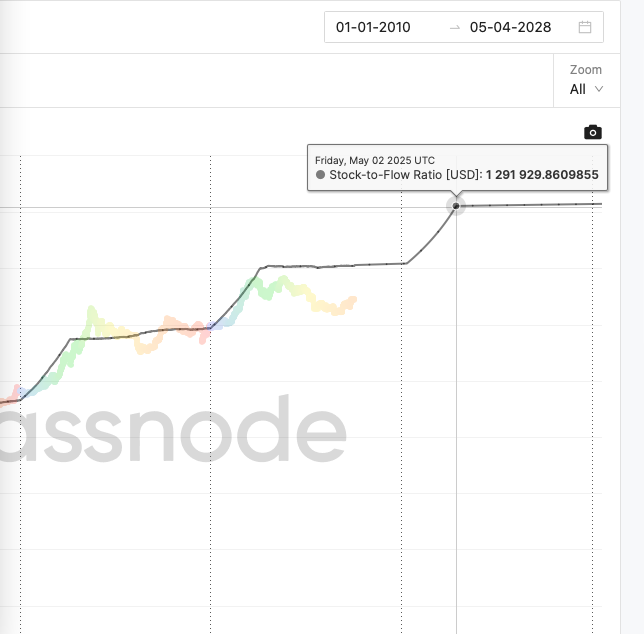Screen dimensions: 644x634
Task: Click the Friday, May 02 2025 UTC tooltip date
Action: [x=375, y=160]
